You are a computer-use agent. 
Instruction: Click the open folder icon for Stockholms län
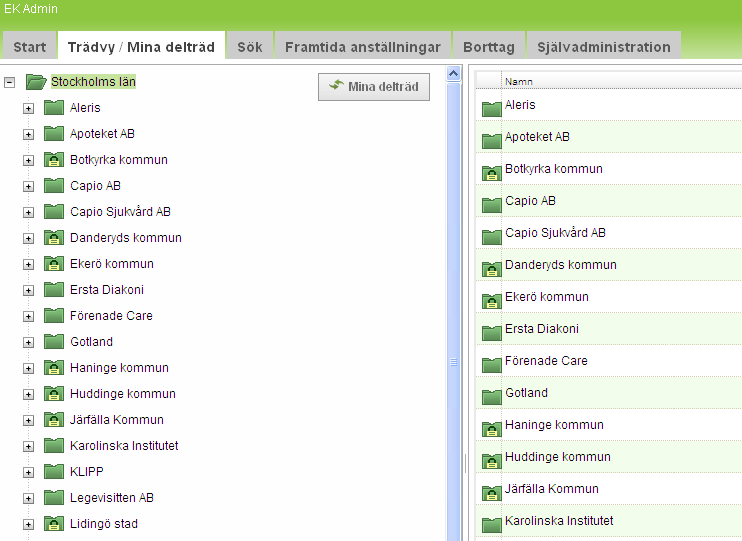point(36,82)
